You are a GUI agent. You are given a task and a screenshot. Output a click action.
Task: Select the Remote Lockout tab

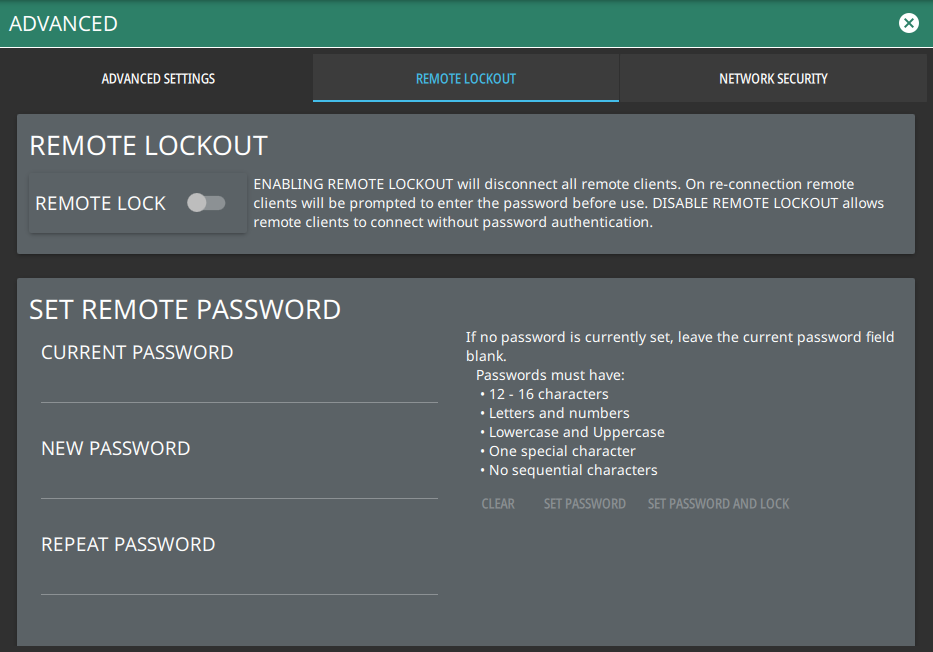[x=466, y=78]
